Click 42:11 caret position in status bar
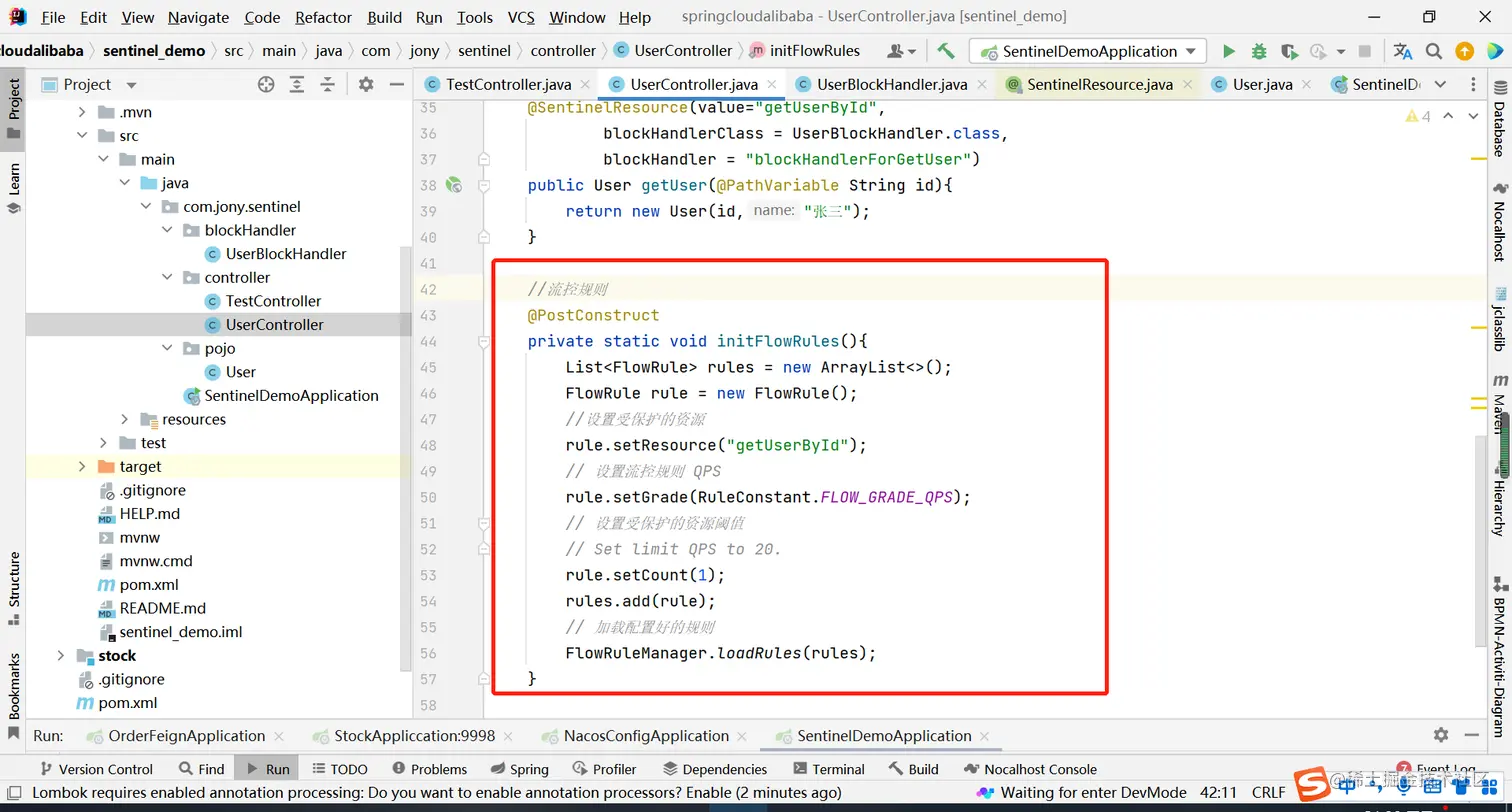The height and width of the screenshot is (812, 1512). tap(1218, 792)
